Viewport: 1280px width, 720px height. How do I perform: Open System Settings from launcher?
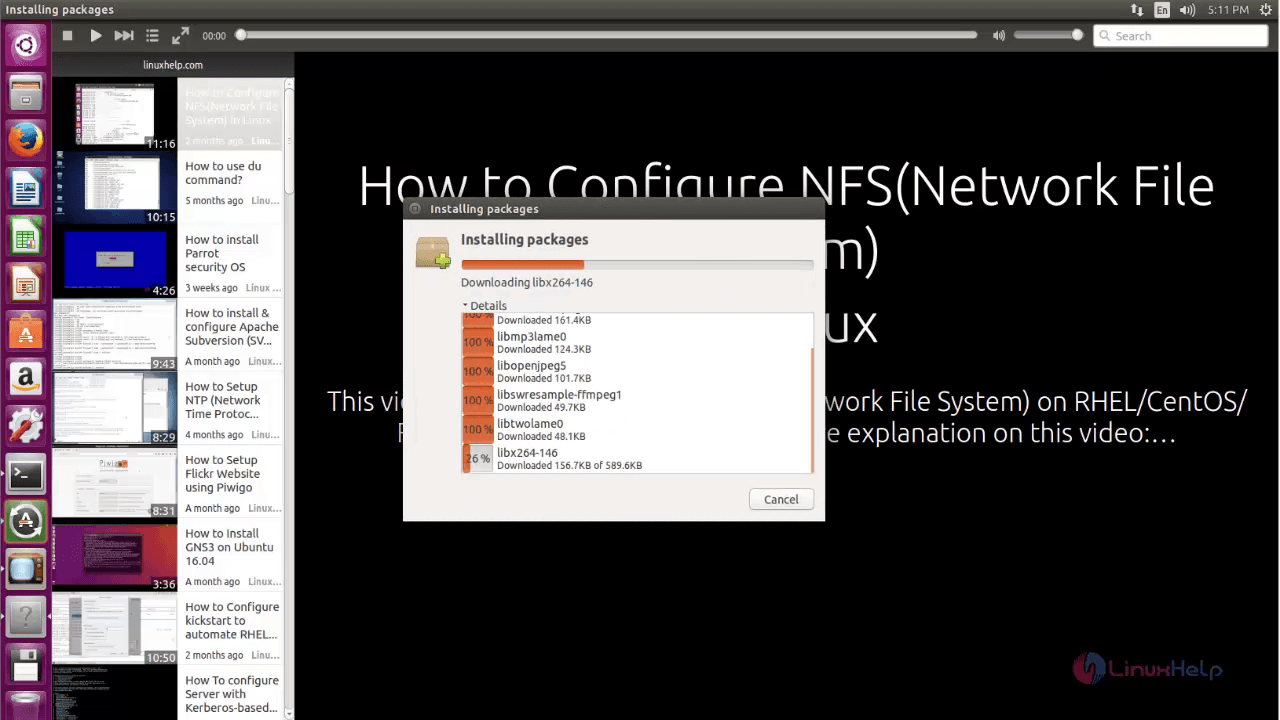tap(26, 427)
